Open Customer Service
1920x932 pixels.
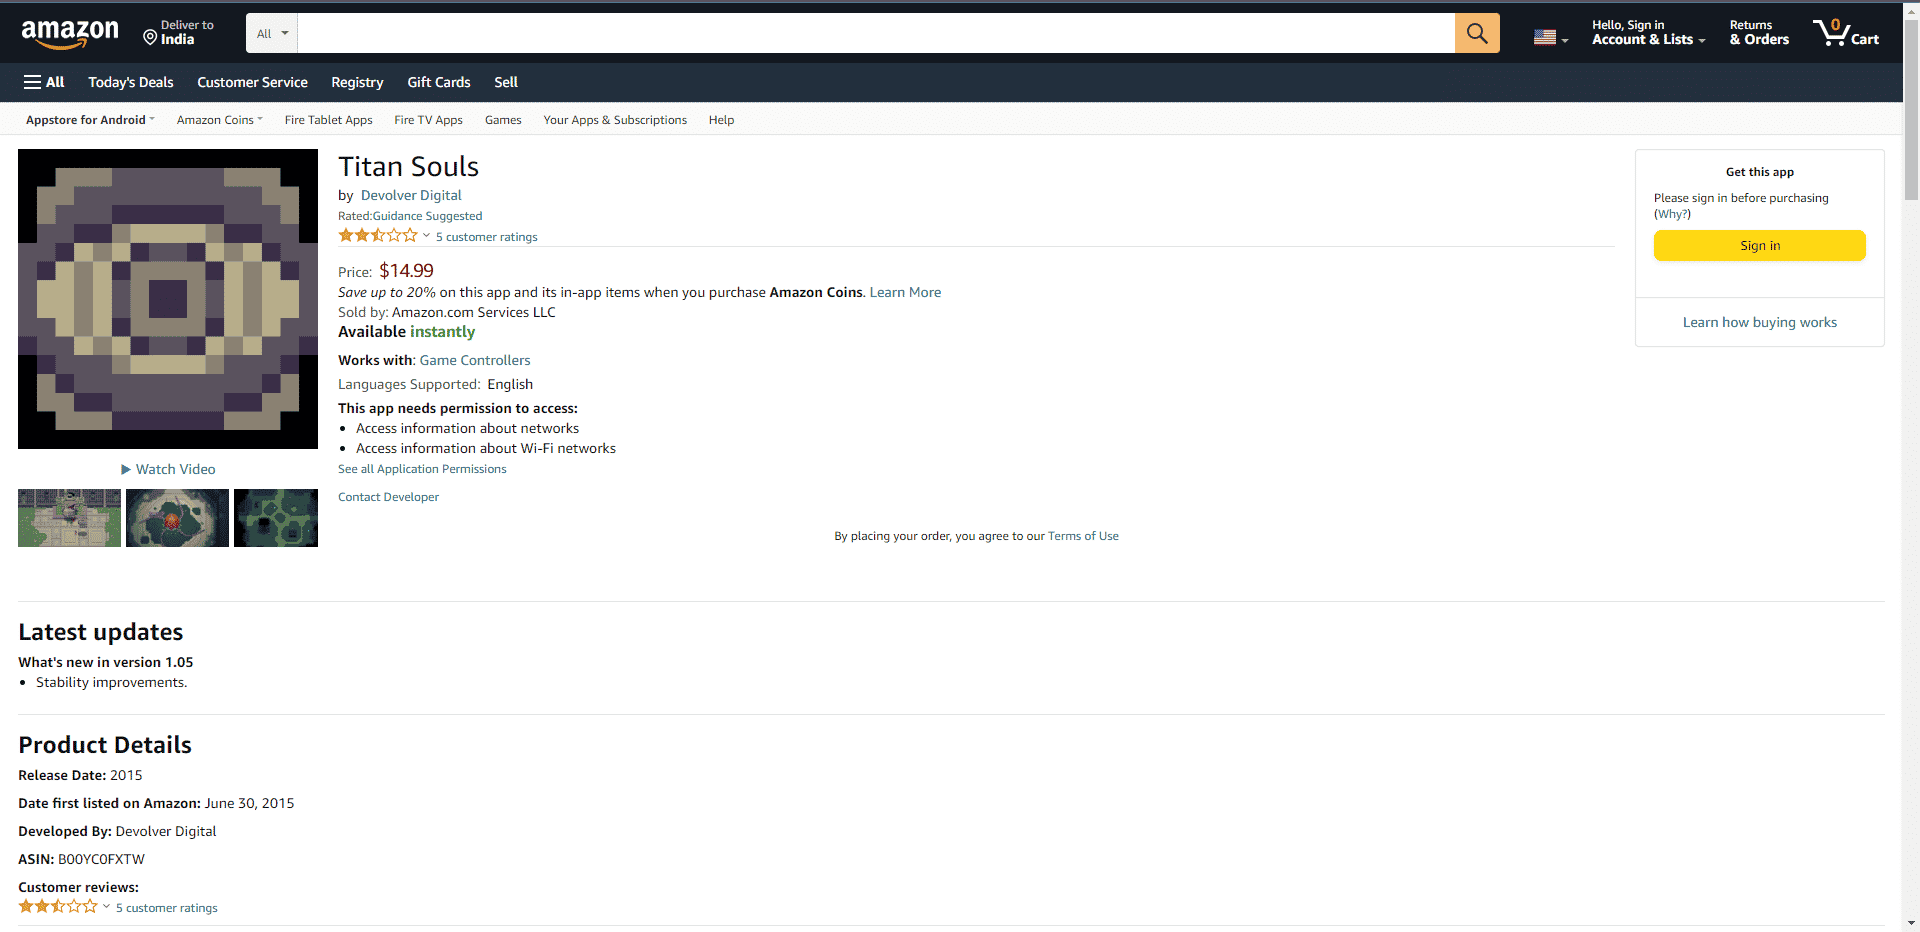(252, 82)
